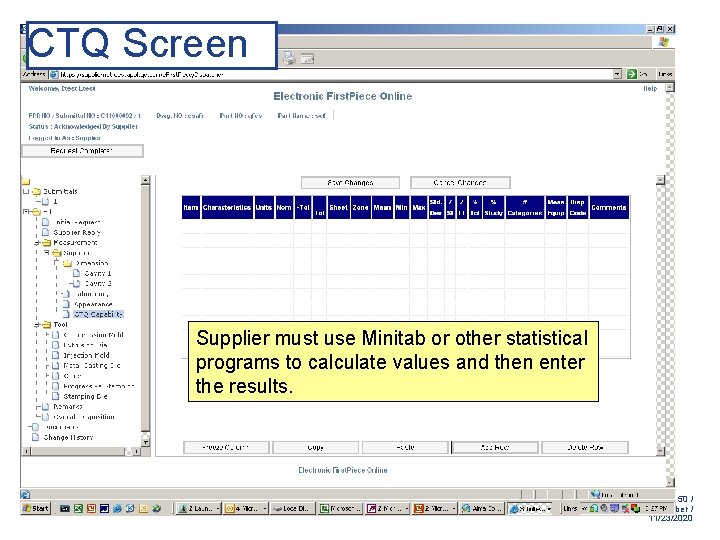Click the # Categories column header
This screenshot has width=720, height=540.
(x=525, y=208)
